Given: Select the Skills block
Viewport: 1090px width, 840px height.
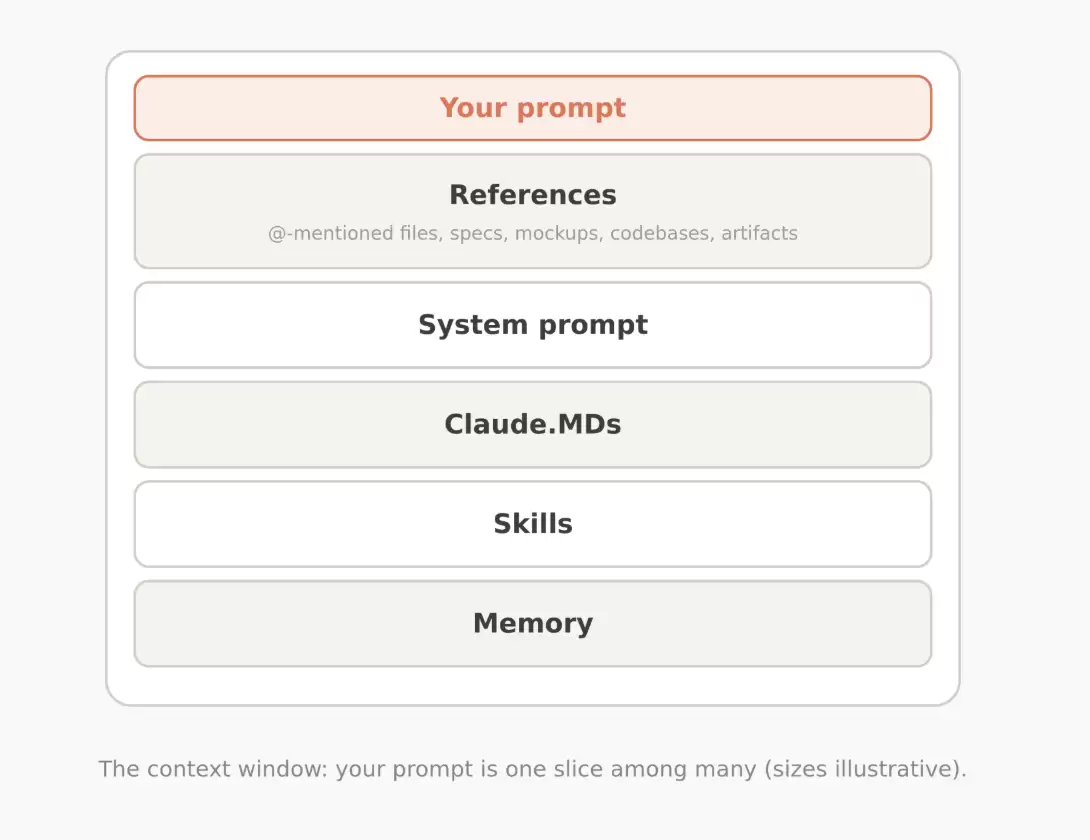Looking at the screenshot, I should [x=532, y=524].
